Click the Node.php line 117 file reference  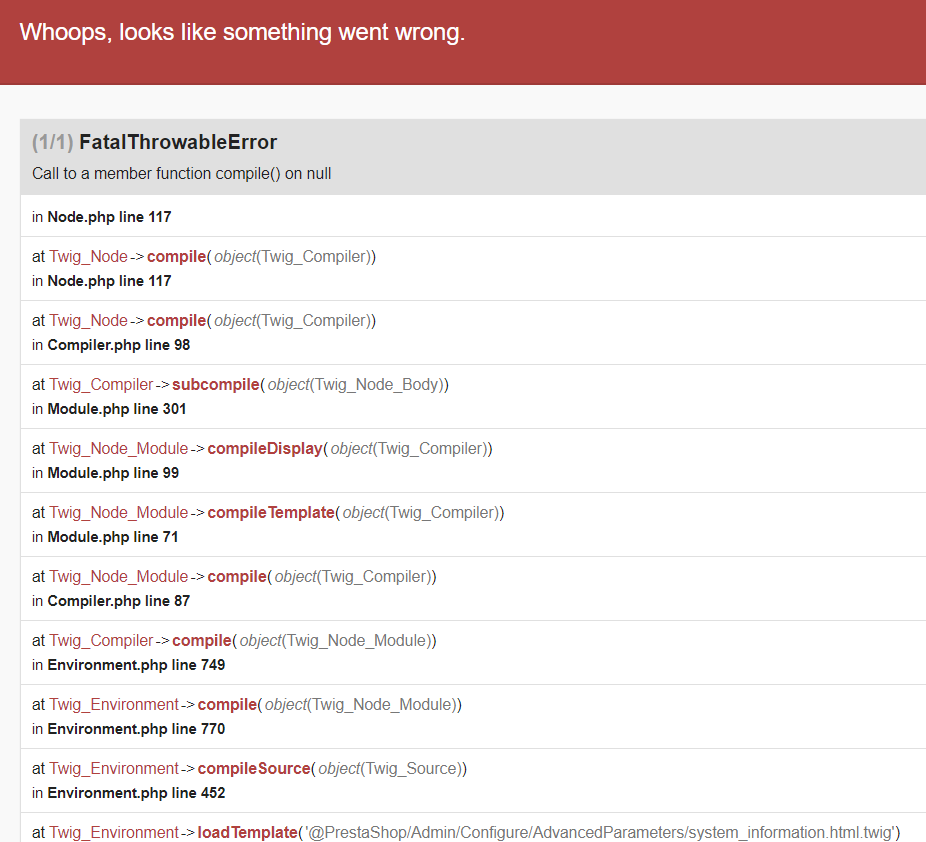click(108, 216)
